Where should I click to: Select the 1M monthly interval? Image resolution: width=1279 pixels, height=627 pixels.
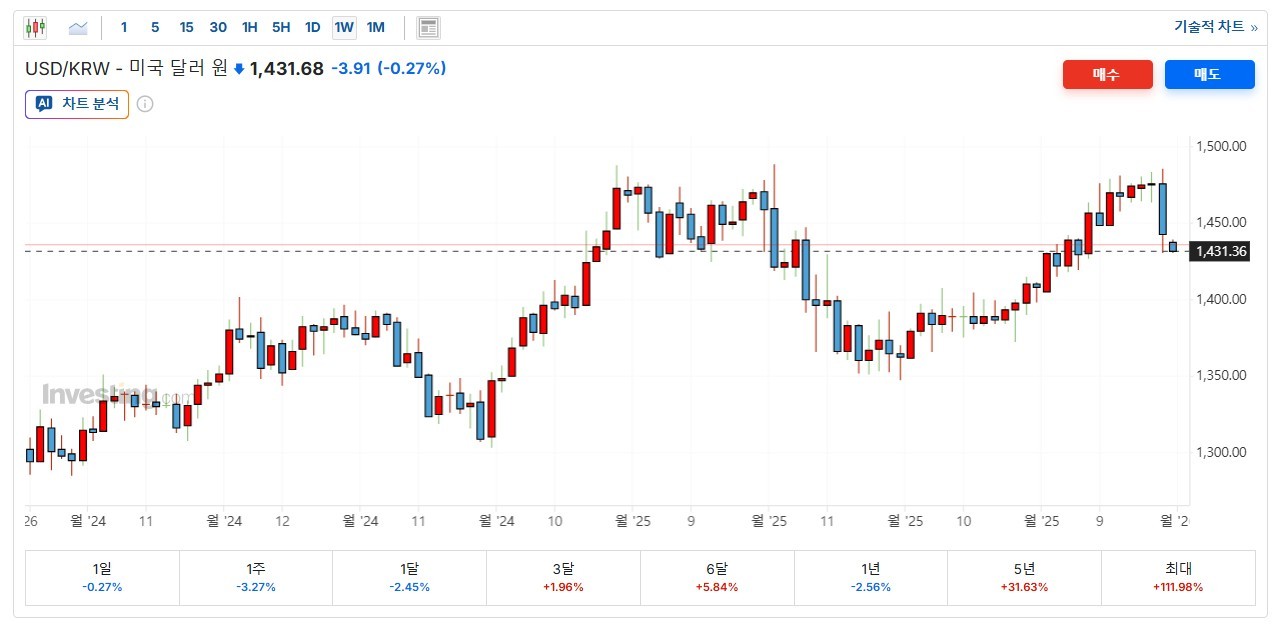click(x=376, y=28)
